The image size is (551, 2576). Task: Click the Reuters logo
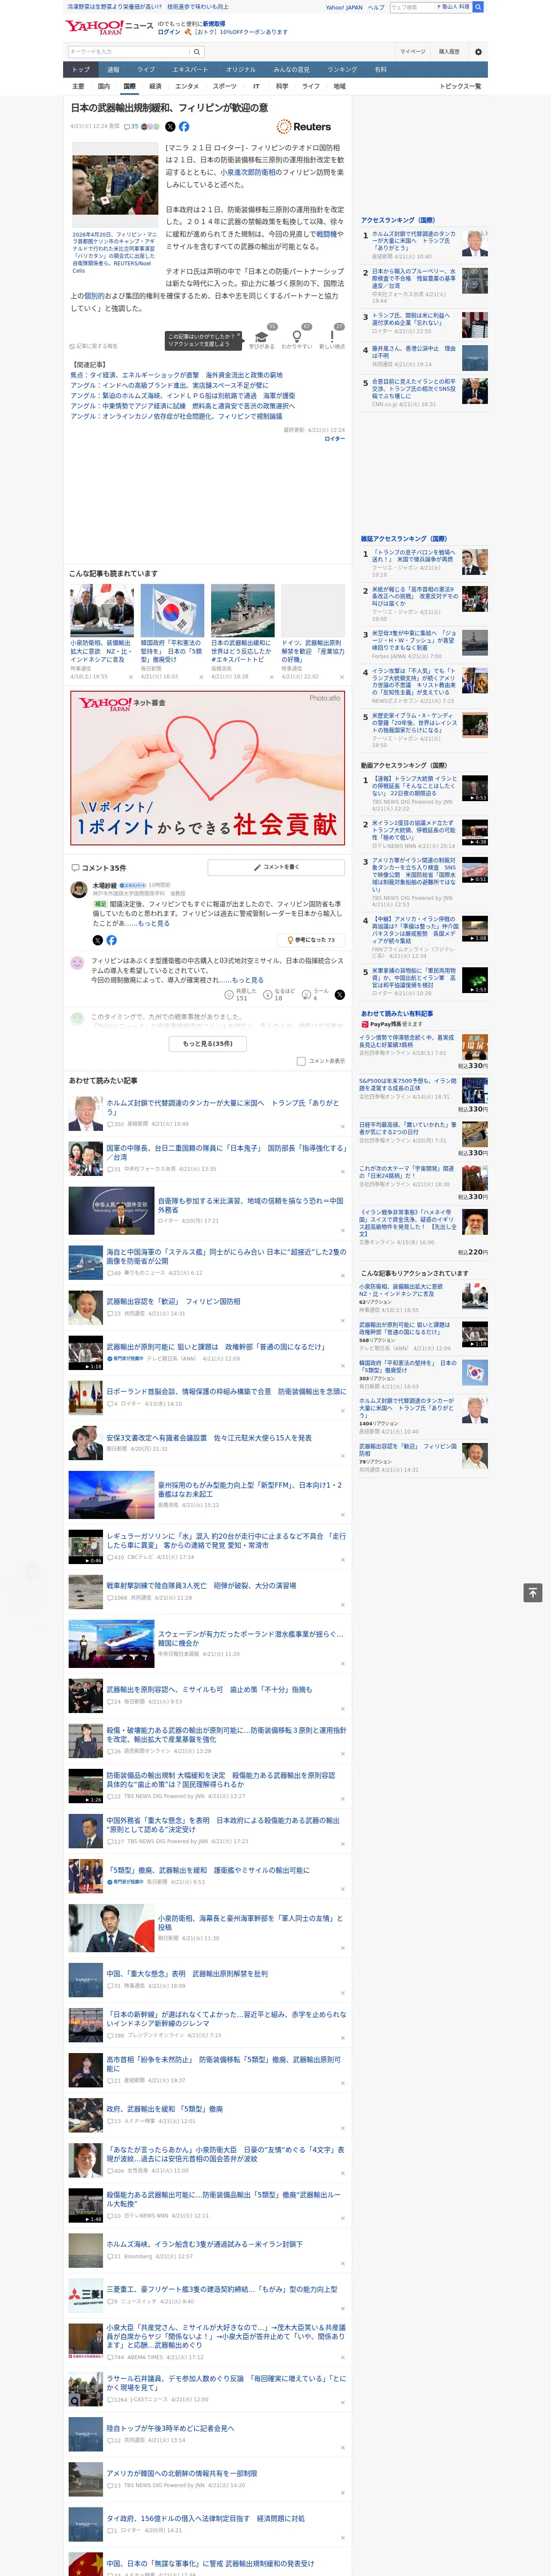click(304, 127)
